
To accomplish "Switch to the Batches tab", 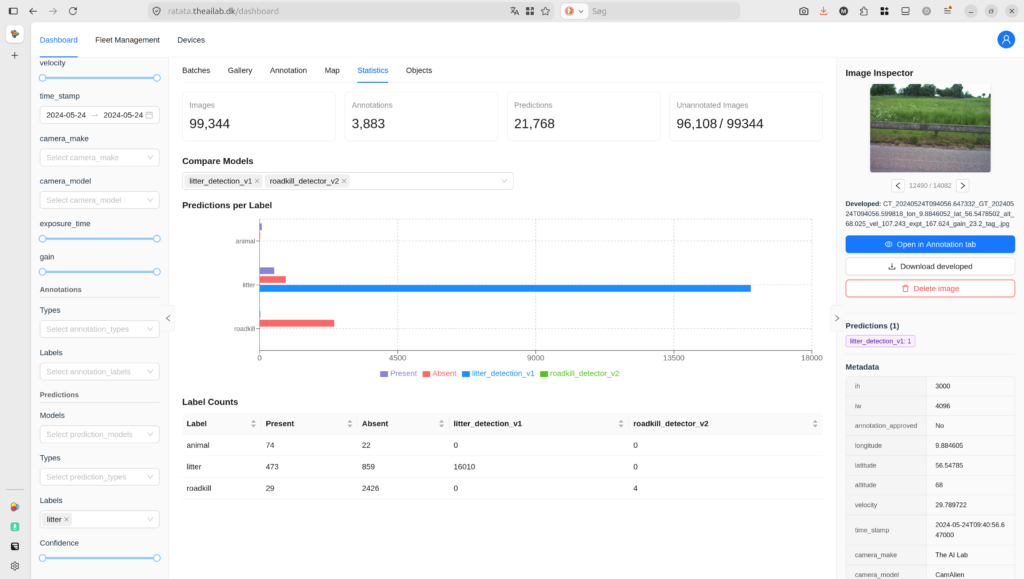I will 196,70.
